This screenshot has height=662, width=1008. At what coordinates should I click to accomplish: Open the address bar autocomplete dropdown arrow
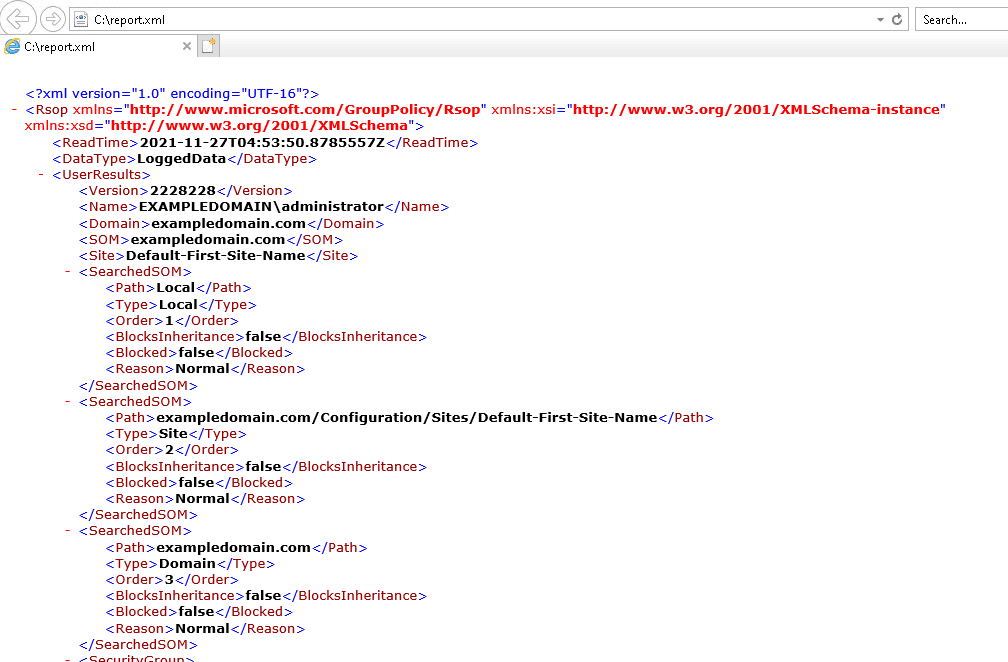coord(880,20)
